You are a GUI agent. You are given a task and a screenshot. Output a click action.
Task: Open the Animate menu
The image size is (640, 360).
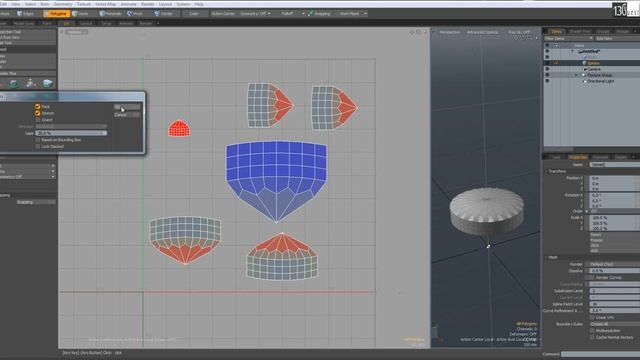[129, 4]
